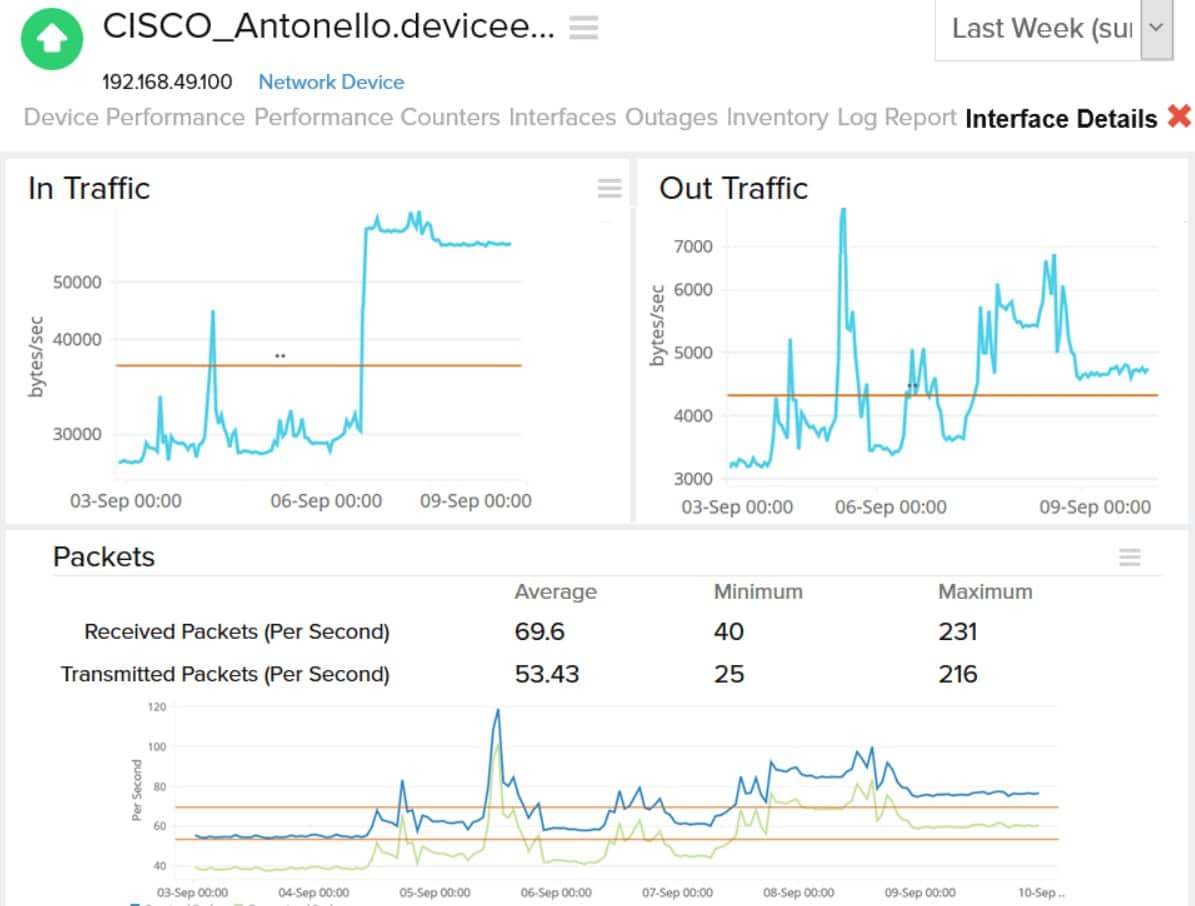Screen dimensions: 1195x906
Task: Open the Last Week time range dropdown
Action: click(1053, 29)
